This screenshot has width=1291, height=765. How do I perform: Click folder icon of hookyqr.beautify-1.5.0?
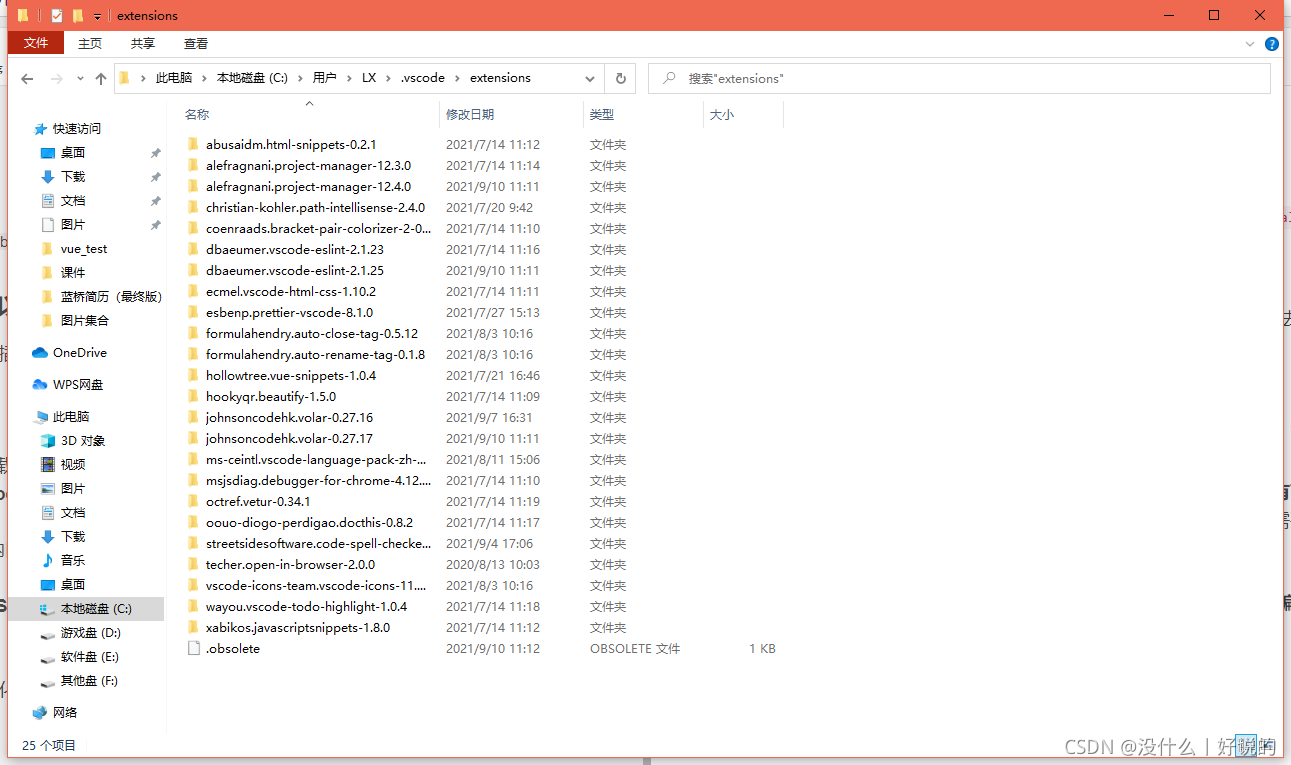[194, 397]
